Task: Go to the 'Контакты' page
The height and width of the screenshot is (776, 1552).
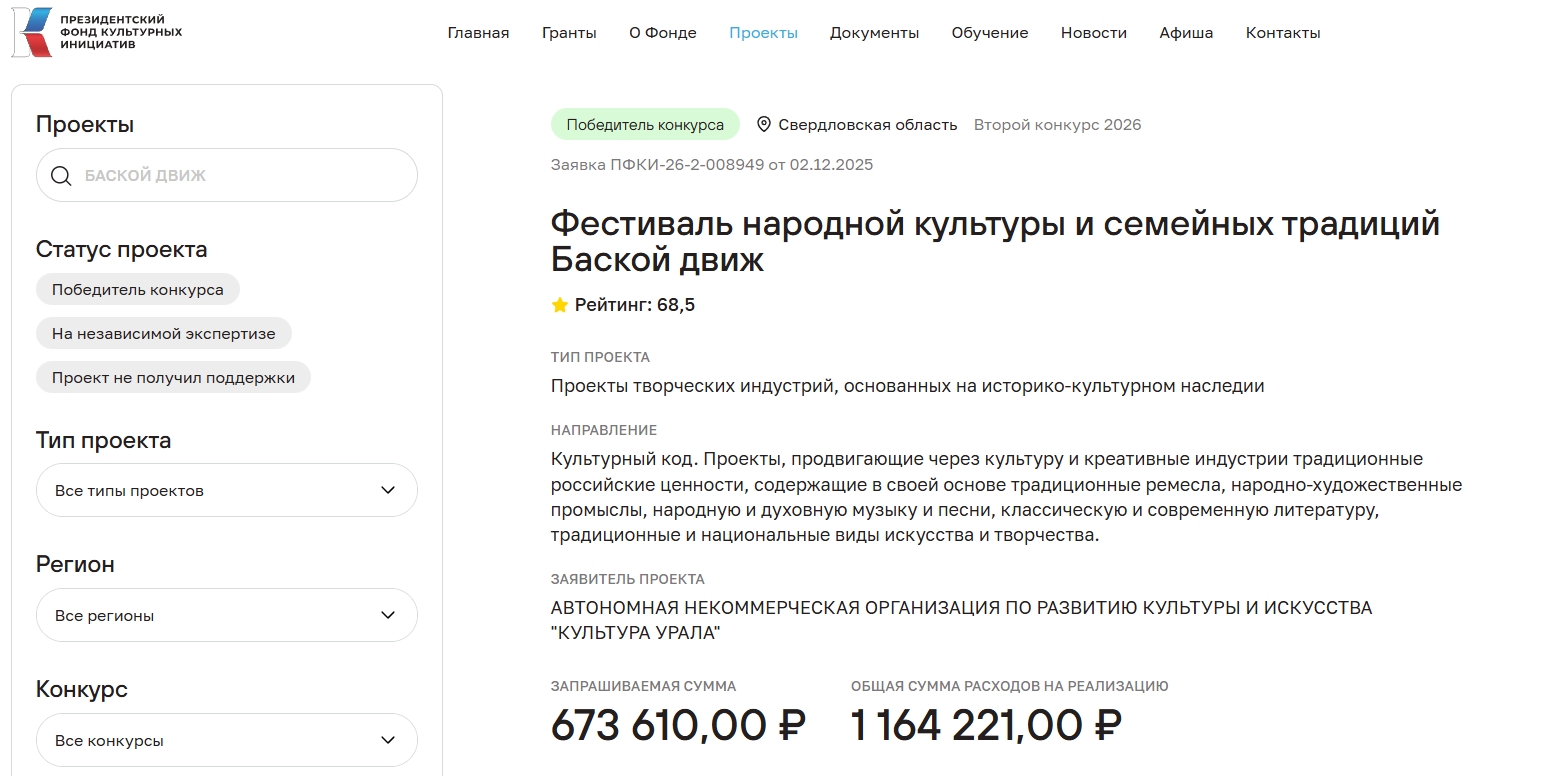Action: [1282, 33]
